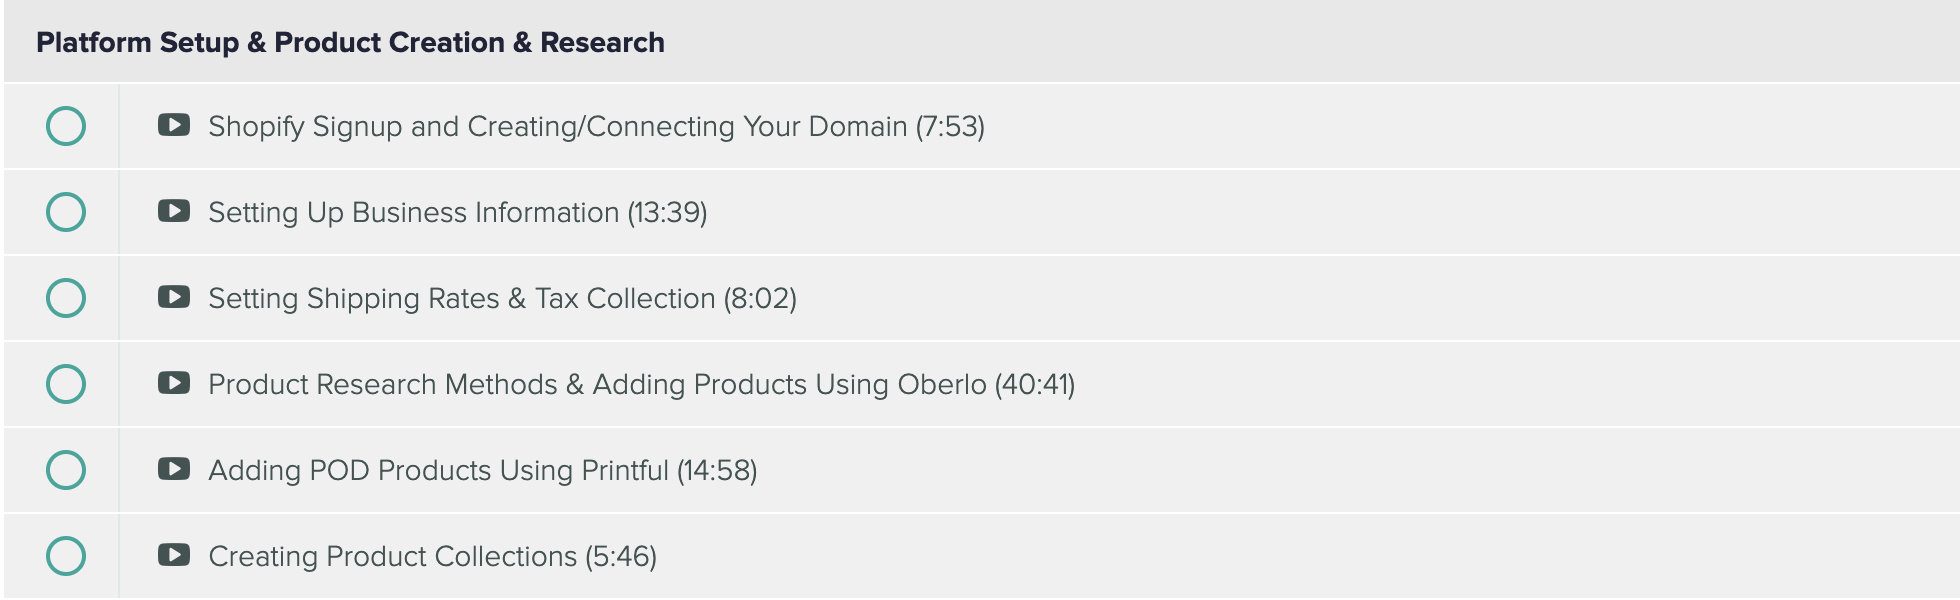This screenshot has height=600, width=1960.
Task: Mark Shopify Signup lecture as complete
Action: tap(66, 126)
